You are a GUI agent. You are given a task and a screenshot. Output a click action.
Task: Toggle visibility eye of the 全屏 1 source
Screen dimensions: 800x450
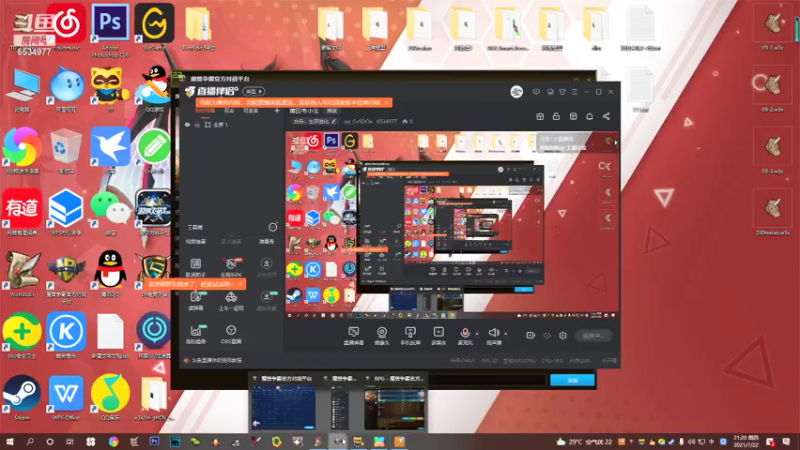(x=187, y=124)
